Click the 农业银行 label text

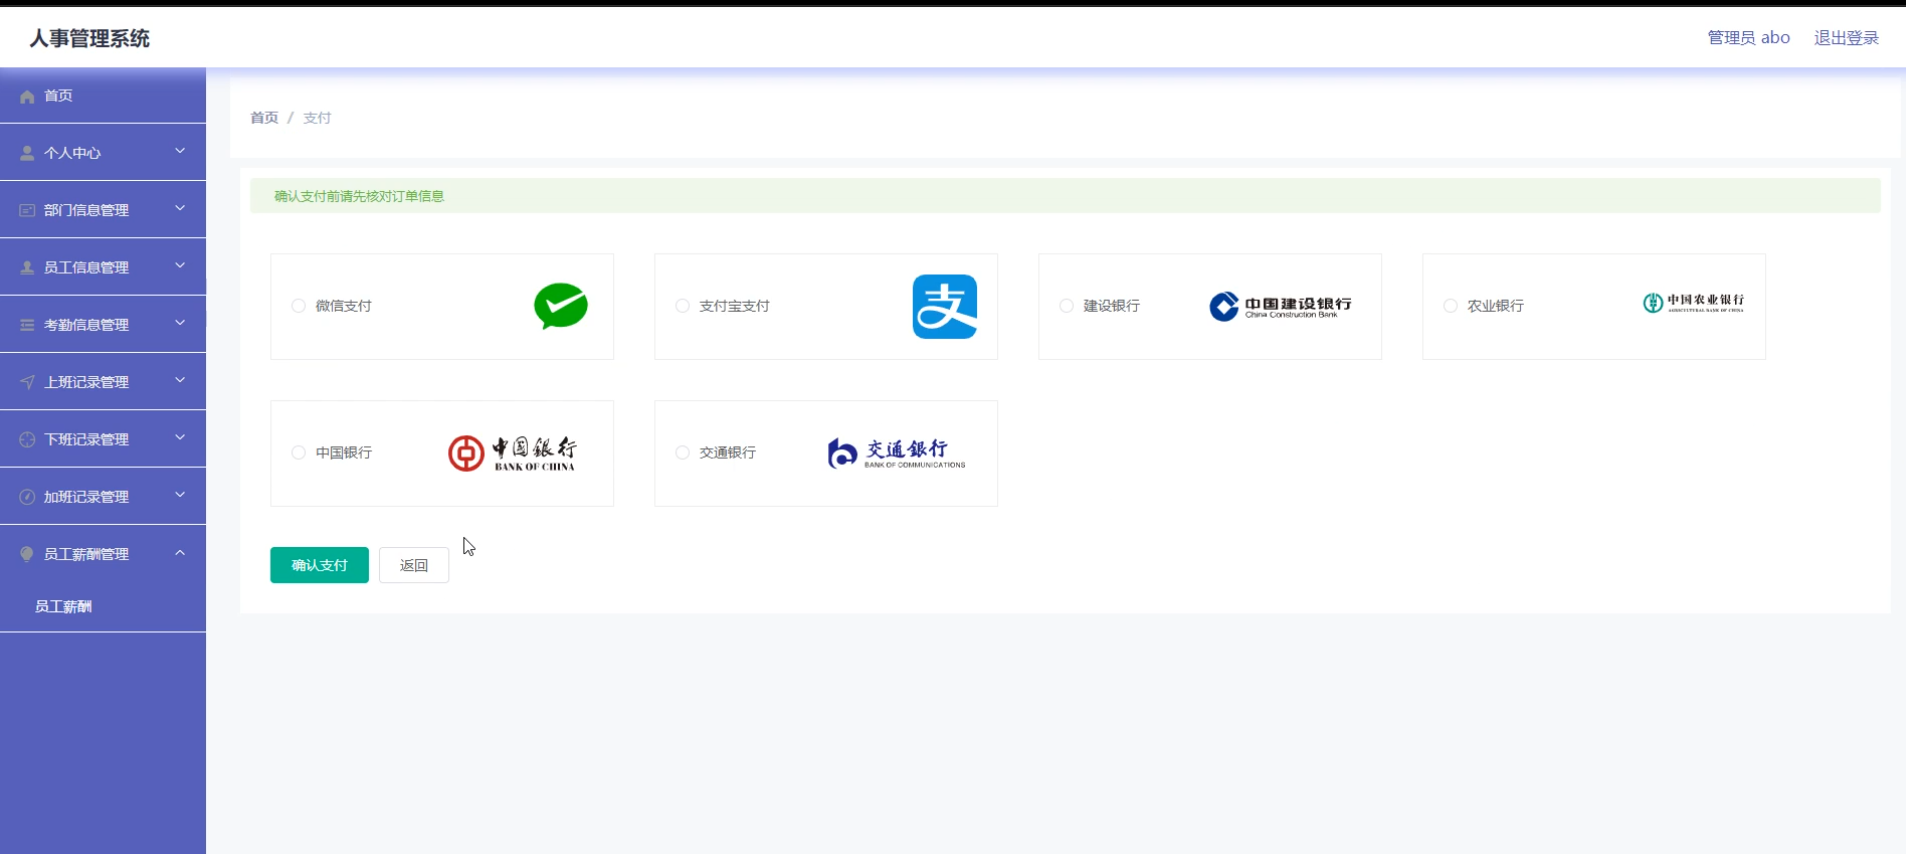click(x=1495, y=306)
